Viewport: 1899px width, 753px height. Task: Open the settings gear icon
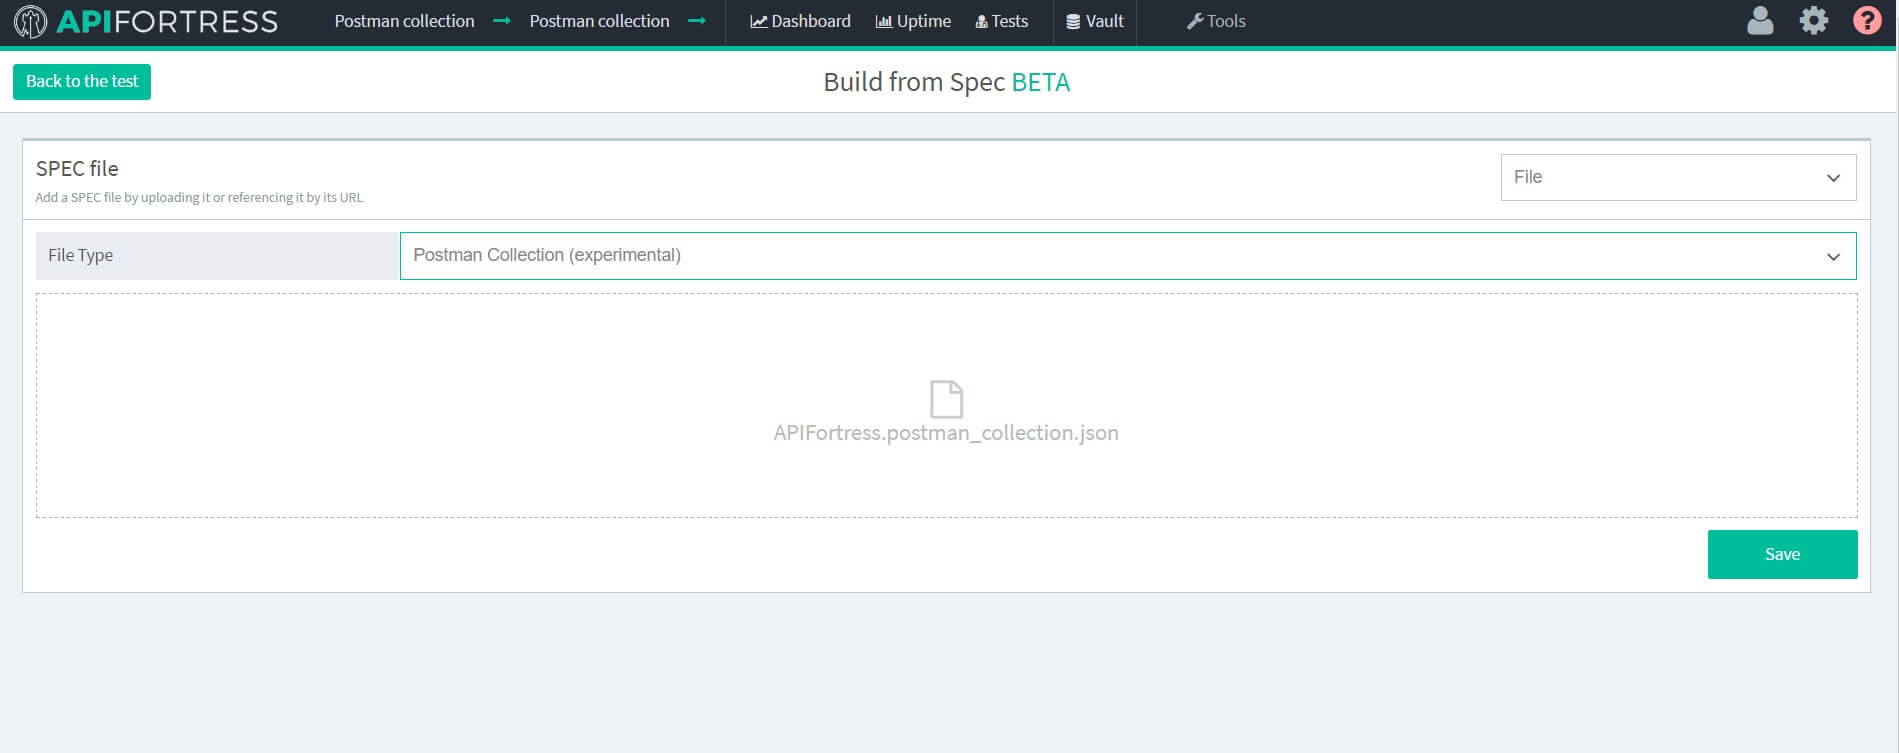(x=1813, y=21)
